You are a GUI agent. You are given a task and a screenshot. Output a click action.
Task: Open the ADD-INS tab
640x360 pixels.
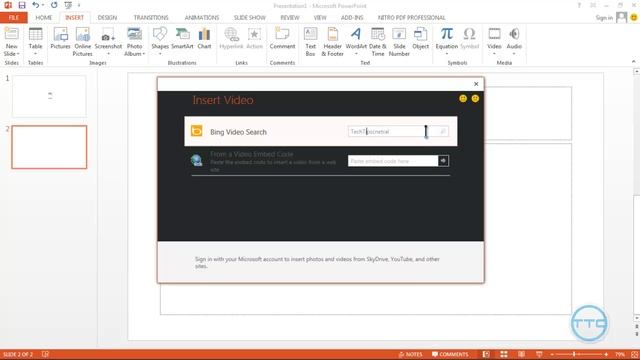click(352, 18)
